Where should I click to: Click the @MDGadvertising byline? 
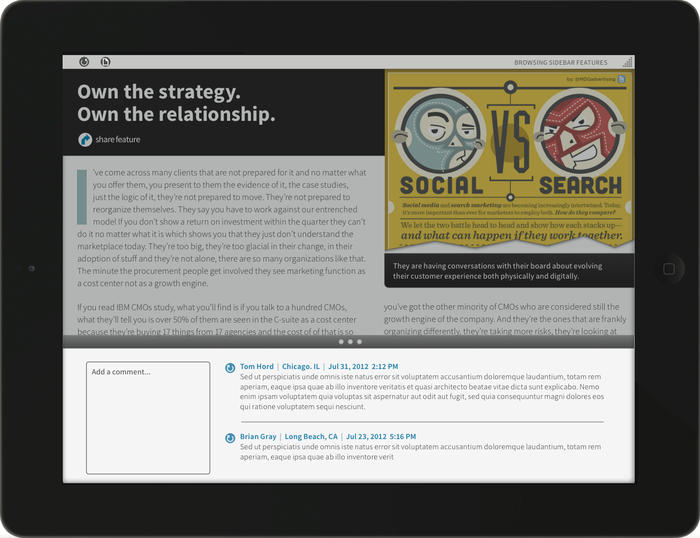(591, 79)
